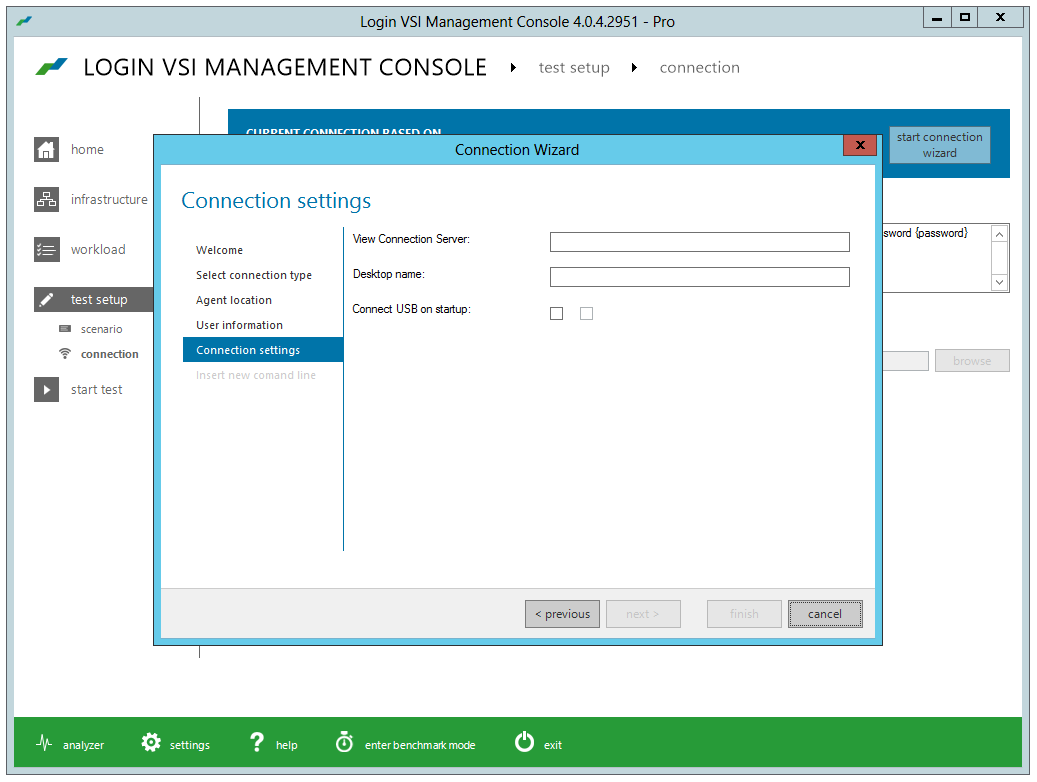Viewport: 1037px width, 782px height.
Task: Click the test setup pencil icon
Action: click(x=46, y=300)
